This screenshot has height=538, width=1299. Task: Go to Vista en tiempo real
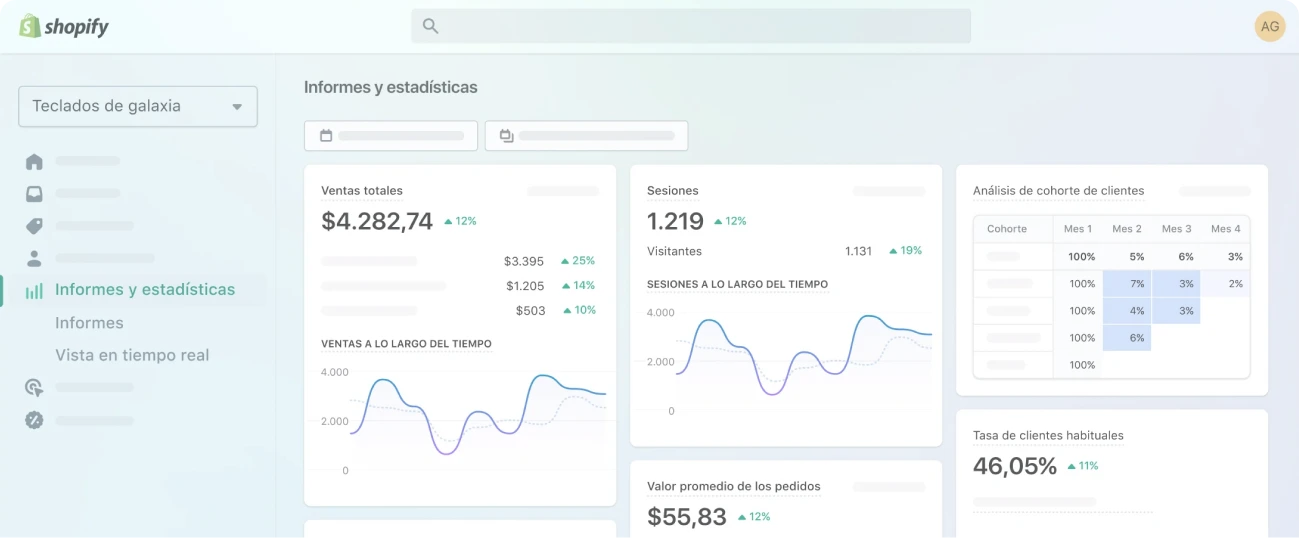click(x=132, y=355)
